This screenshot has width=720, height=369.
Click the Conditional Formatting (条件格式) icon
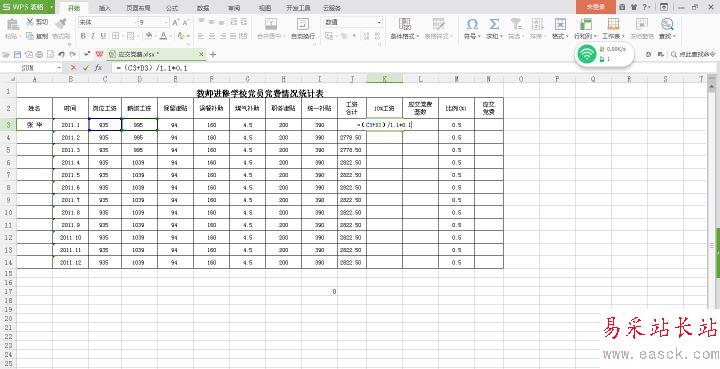pos(405,24)
